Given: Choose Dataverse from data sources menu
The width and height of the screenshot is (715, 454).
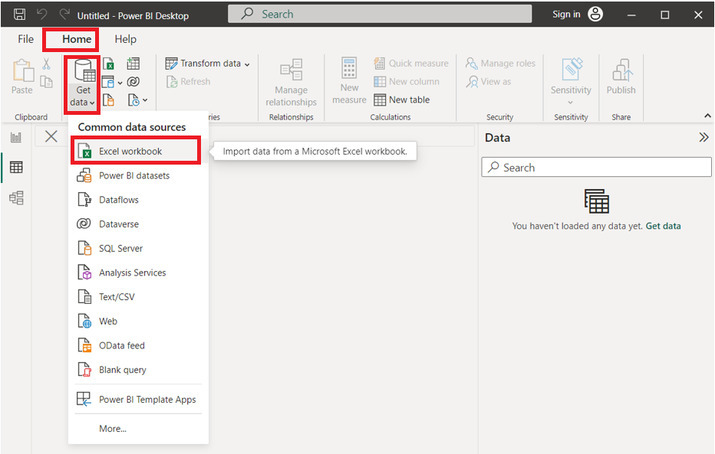Looking at the screenshot, I should (138, 224).
